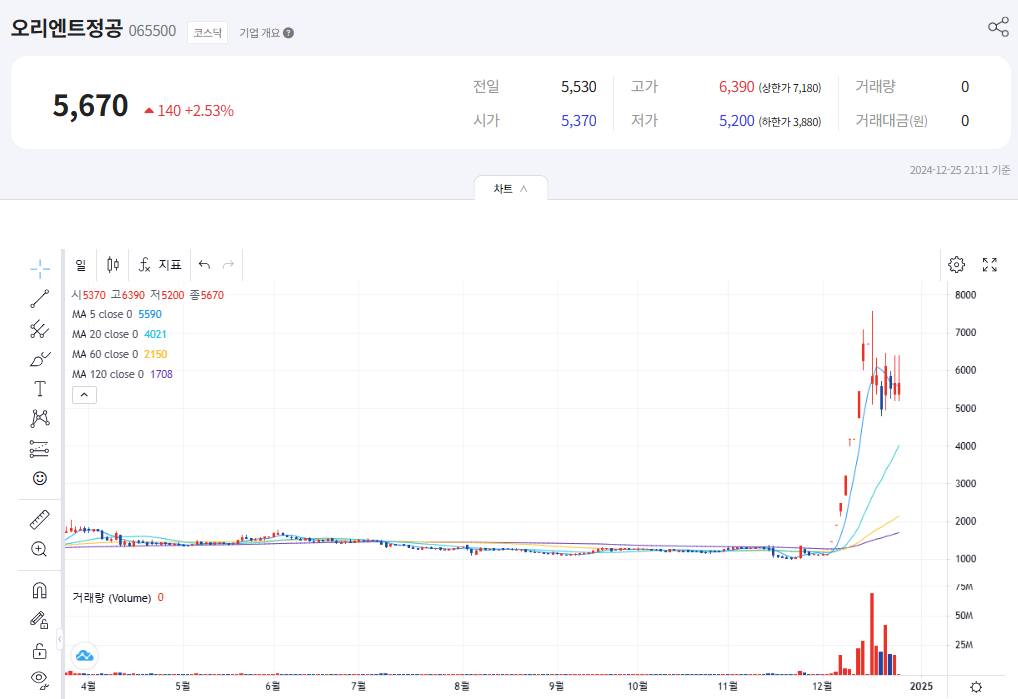Viewport: 1018px width, 699px height.
Task: Select the trend line drawing tool
Action: pos(40,299)
